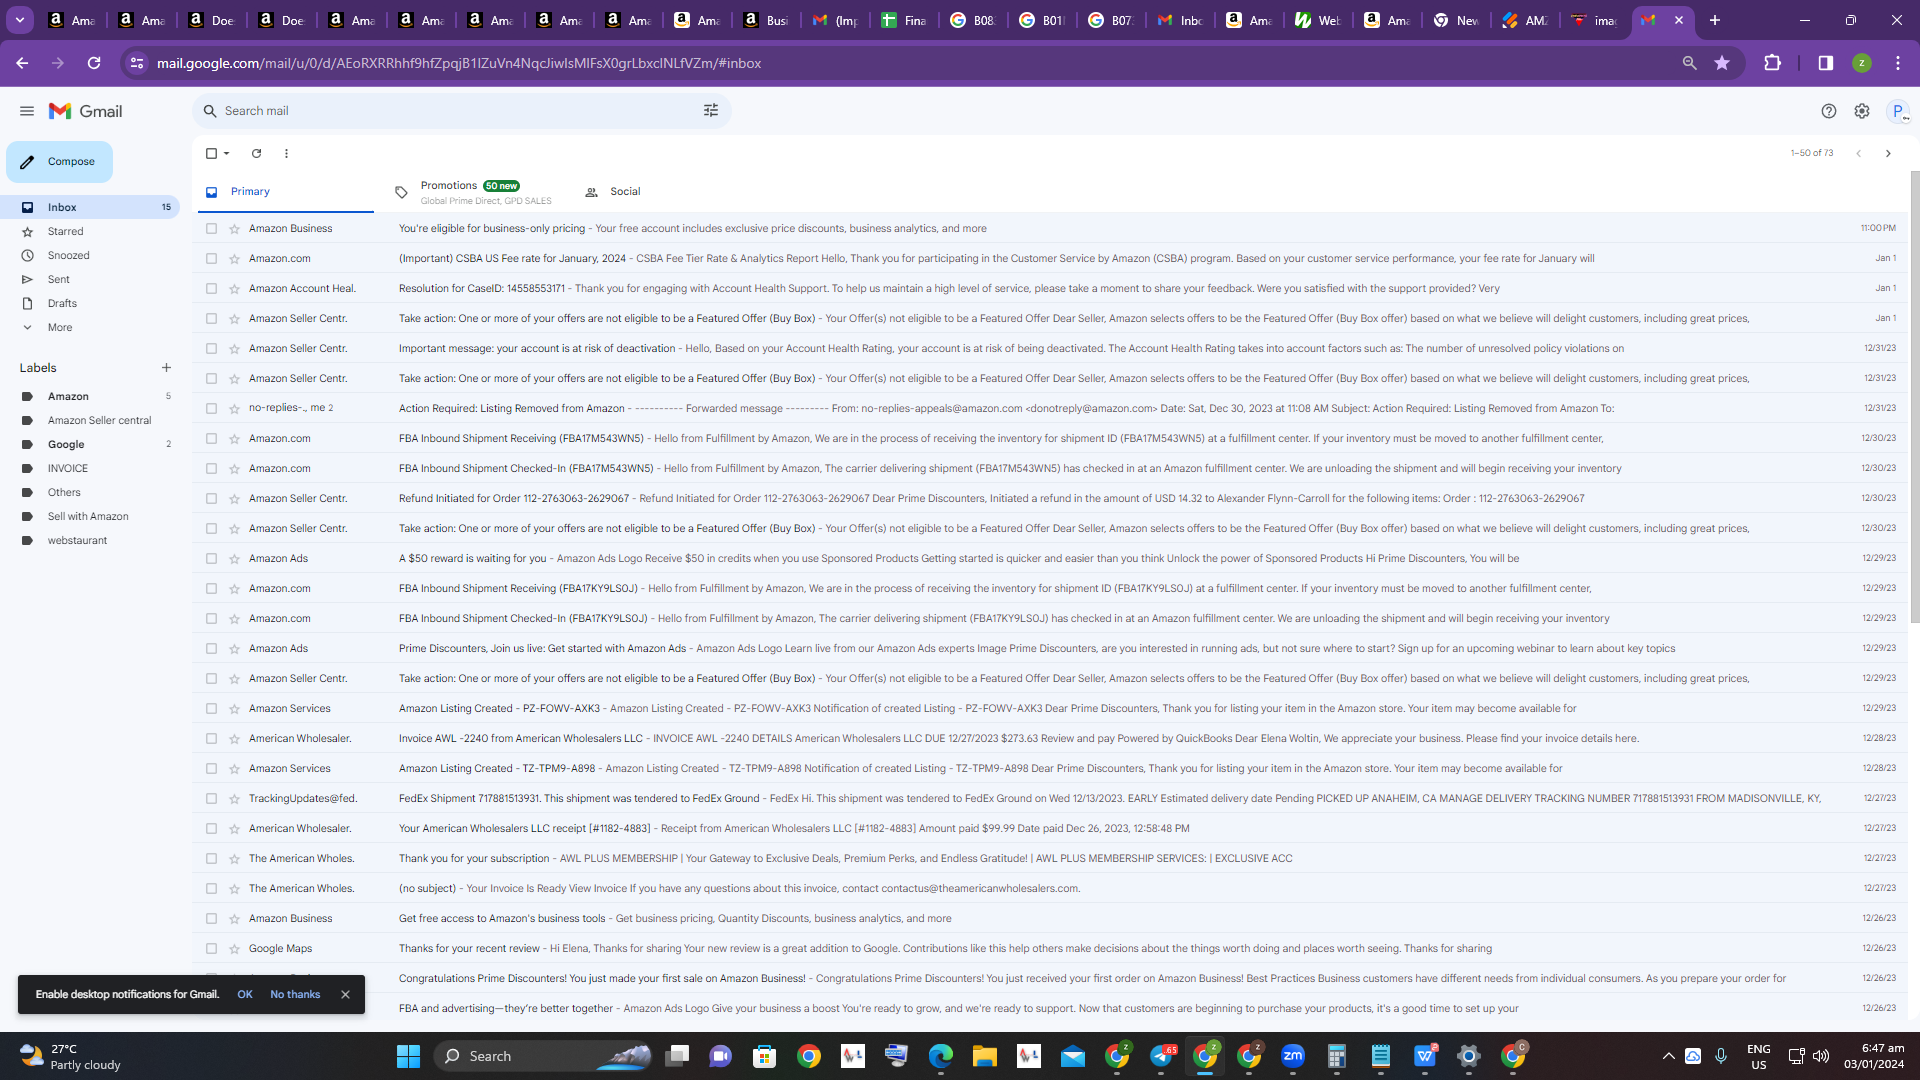This screenshot has height=1080, width=1920.
Task: Open the More options three-dot menu above inbox
Action: click(286, 153)
